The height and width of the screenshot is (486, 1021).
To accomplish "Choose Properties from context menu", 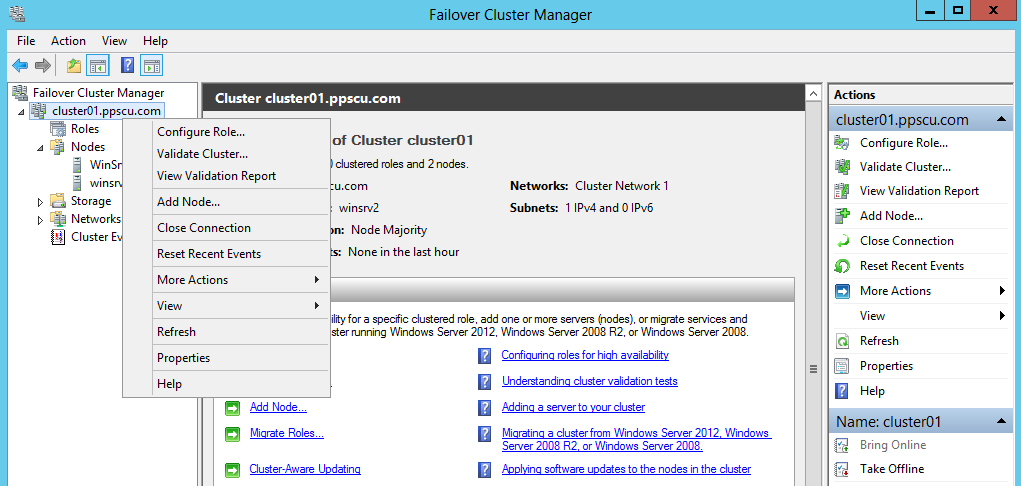I will tap(226, 358).
